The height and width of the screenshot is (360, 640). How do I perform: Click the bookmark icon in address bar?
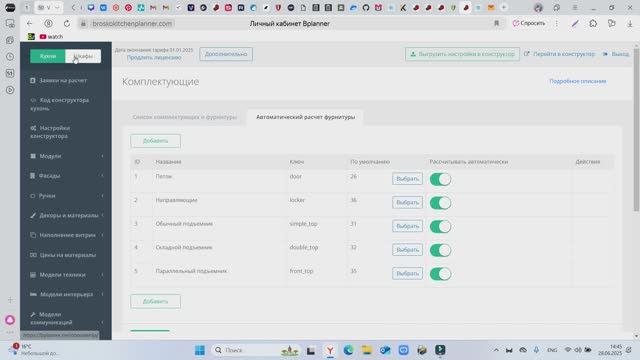496,24
